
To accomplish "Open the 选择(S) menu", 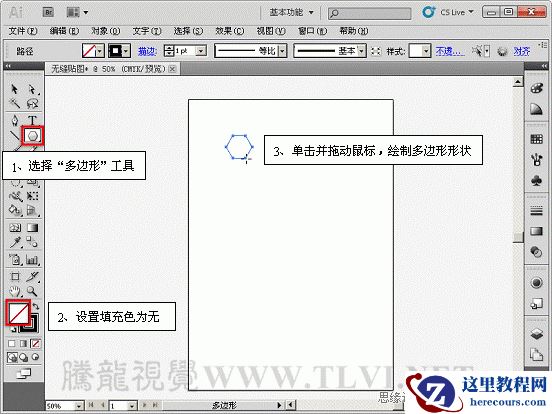I will pyautogui.click(x=188, y=31).
